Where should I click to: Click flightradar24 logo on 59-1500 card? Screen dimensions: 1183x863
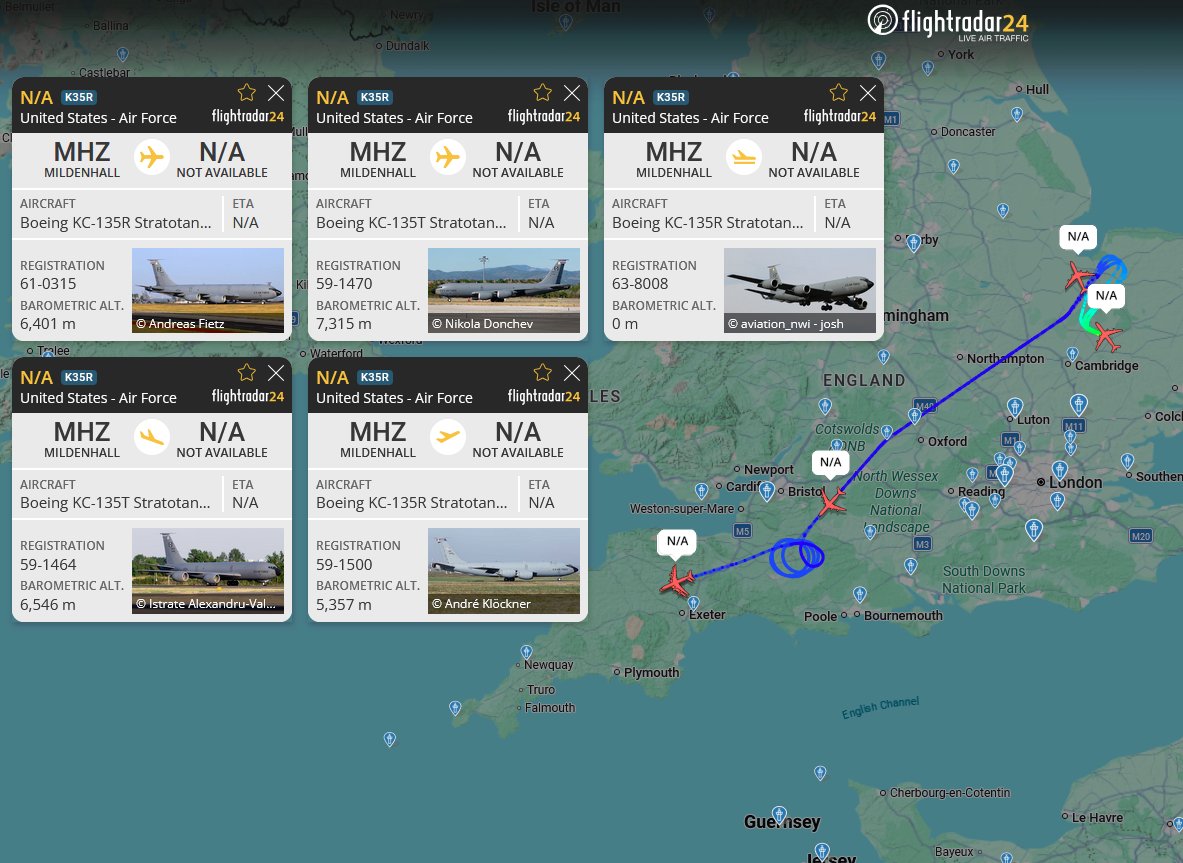click(x=543, y=396)
